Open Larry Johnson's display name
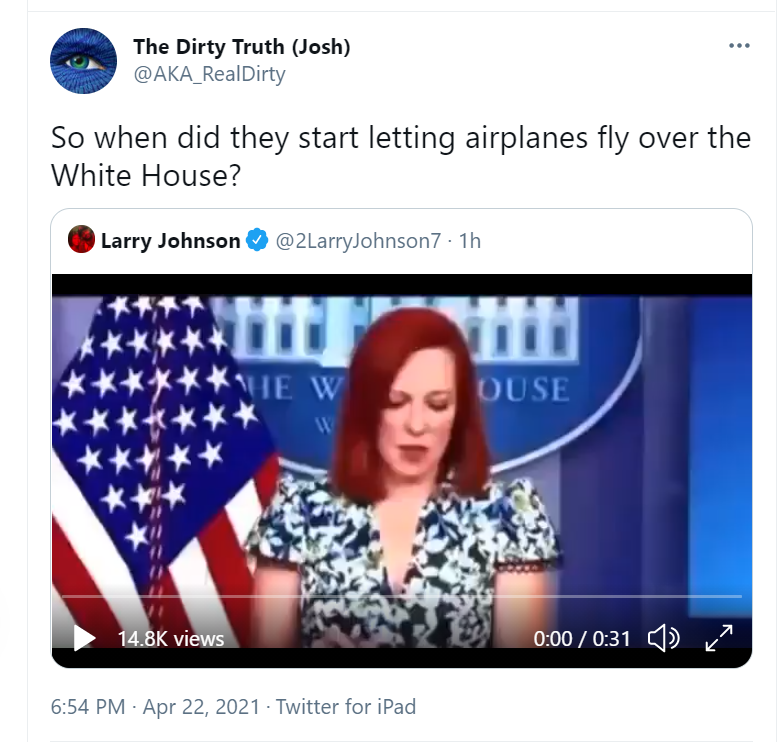This screenshot has width=779, height=742. 170,241
